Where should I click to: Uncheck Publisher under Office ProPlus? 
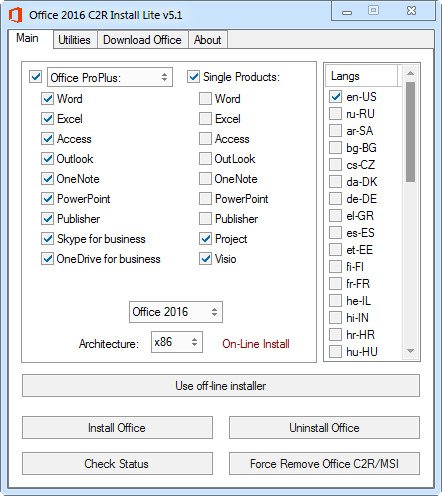47,219
